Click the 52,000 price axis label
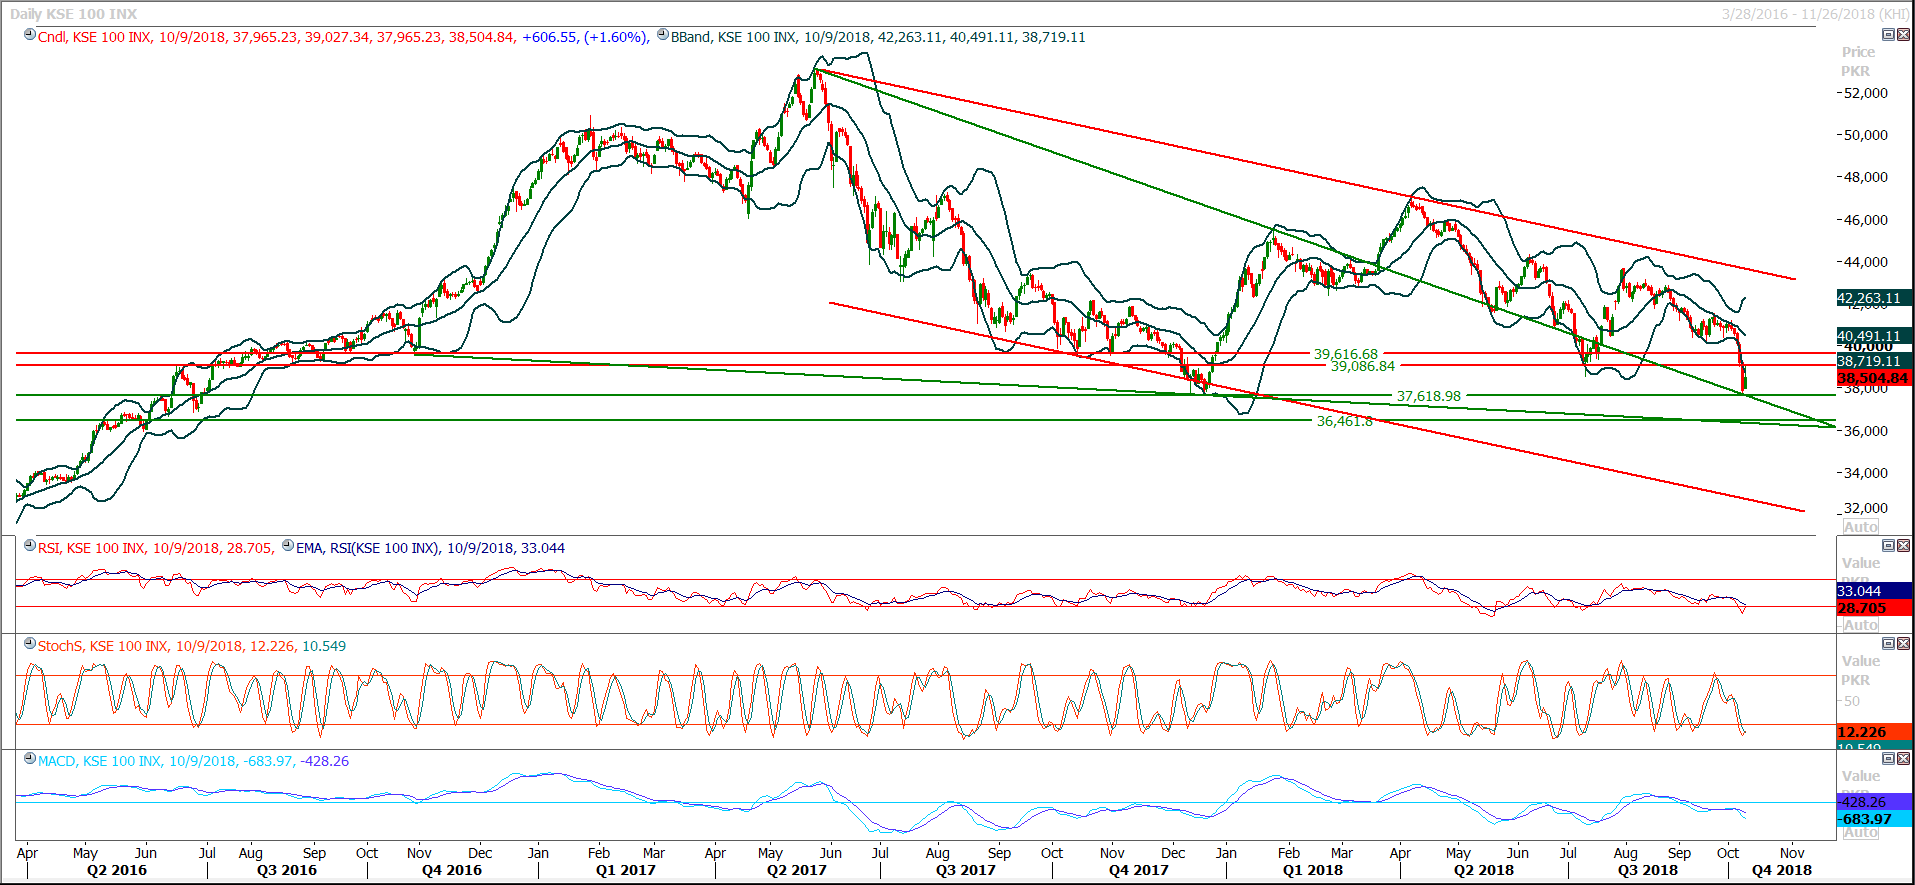 (x=1866, y=93)
